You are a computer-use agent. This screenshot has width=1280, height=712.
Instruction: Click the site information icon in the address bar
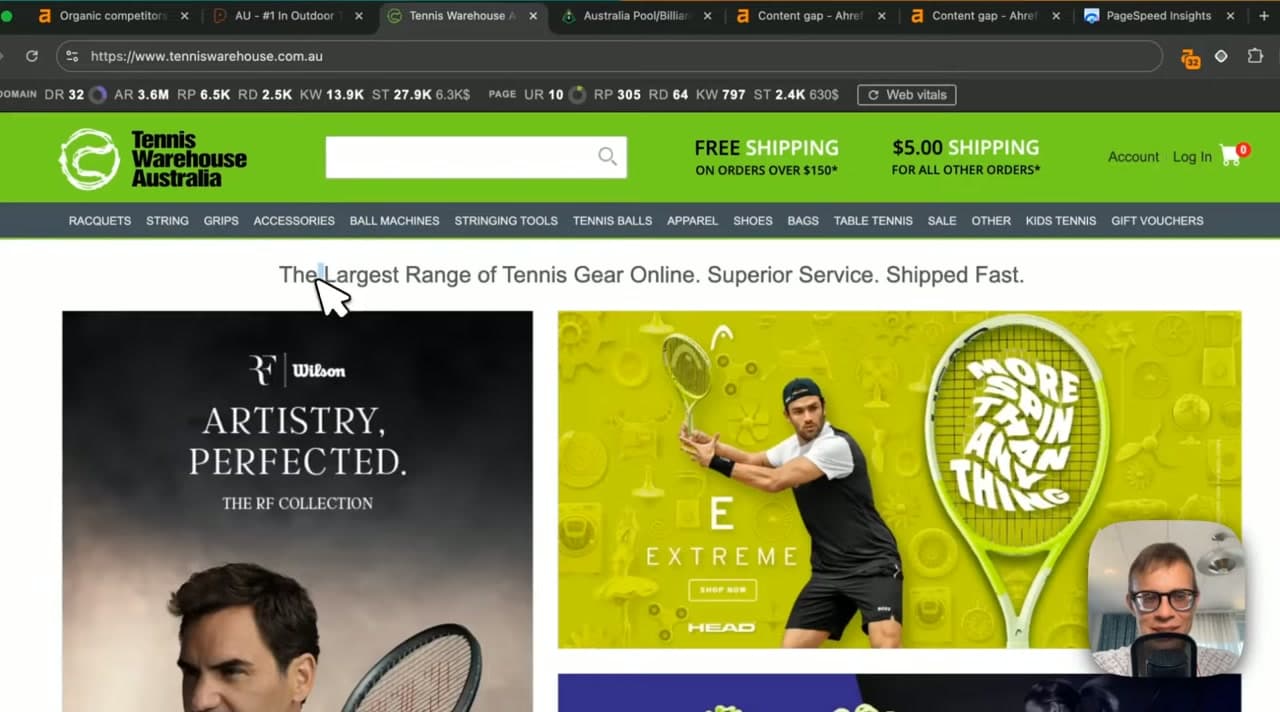point(72,56)
